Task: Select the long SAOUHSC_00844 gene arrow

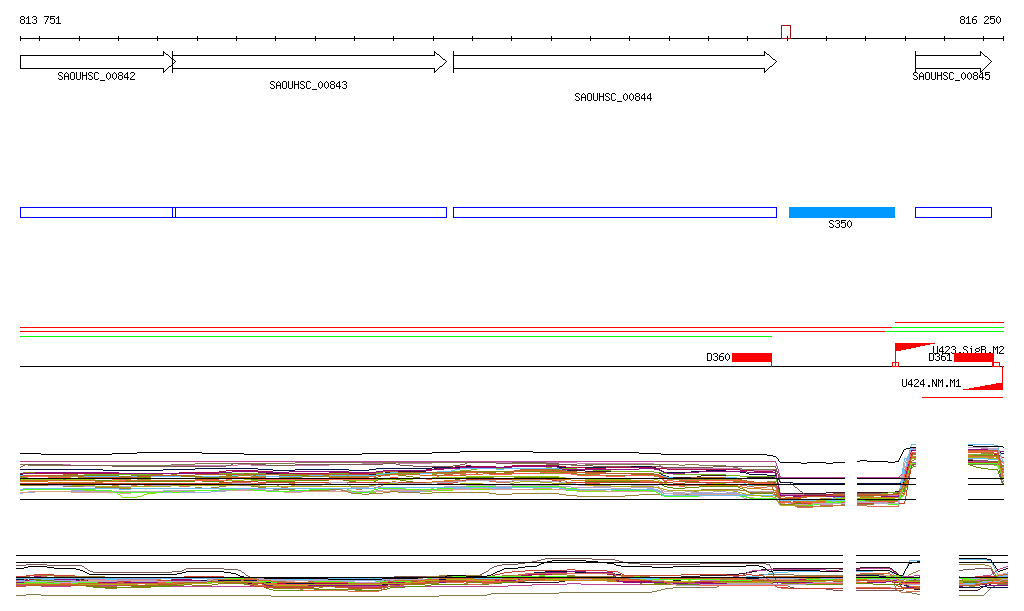Action: (614, 62)
